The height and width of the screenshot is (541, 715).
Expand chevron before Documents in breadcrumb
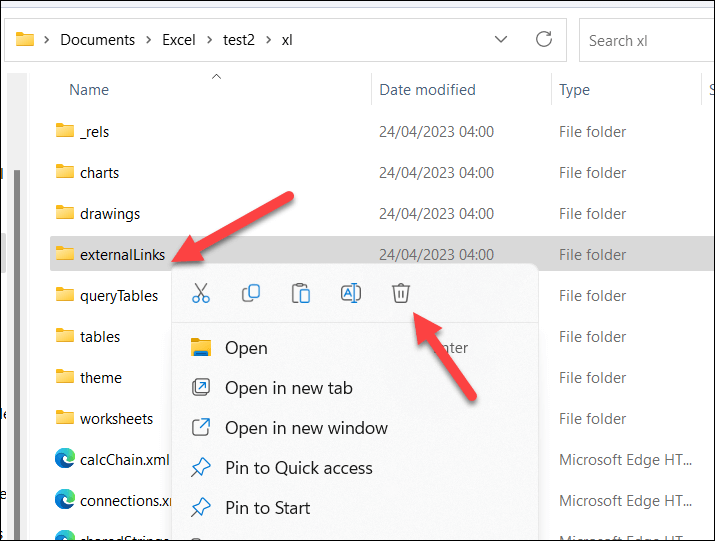pos(47,40)
